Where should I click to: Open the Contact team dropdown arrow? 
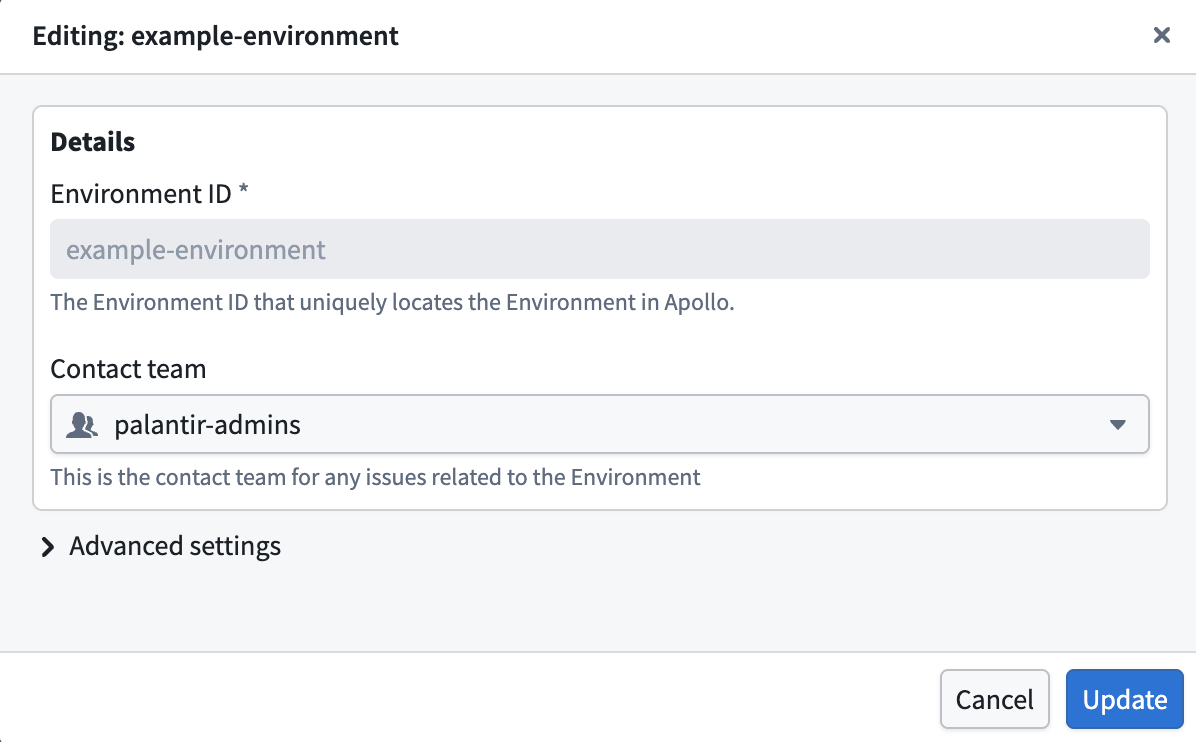1117,425
